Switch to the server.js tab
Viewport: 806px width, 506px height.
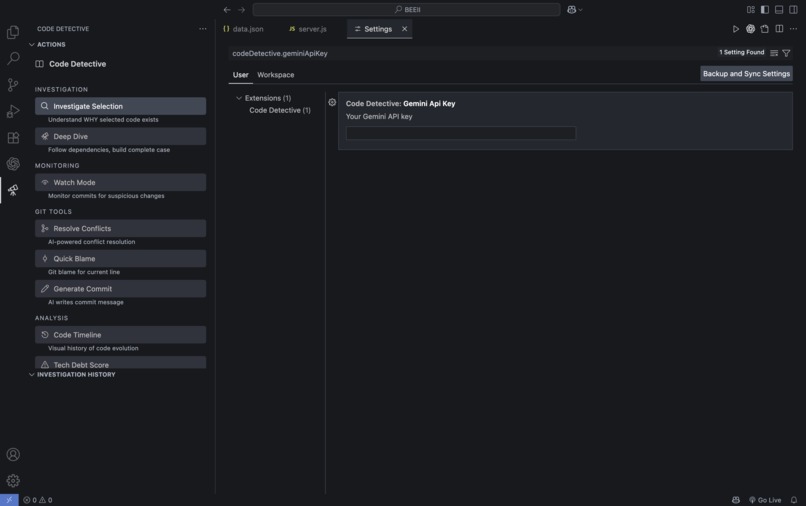307,29
